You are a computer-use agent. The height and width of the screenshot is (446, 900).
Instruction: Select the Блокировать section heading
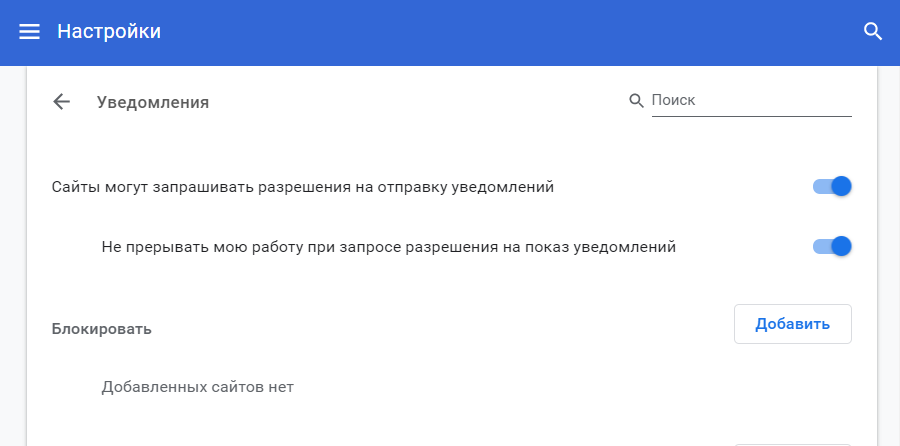(x=102, y=328)
